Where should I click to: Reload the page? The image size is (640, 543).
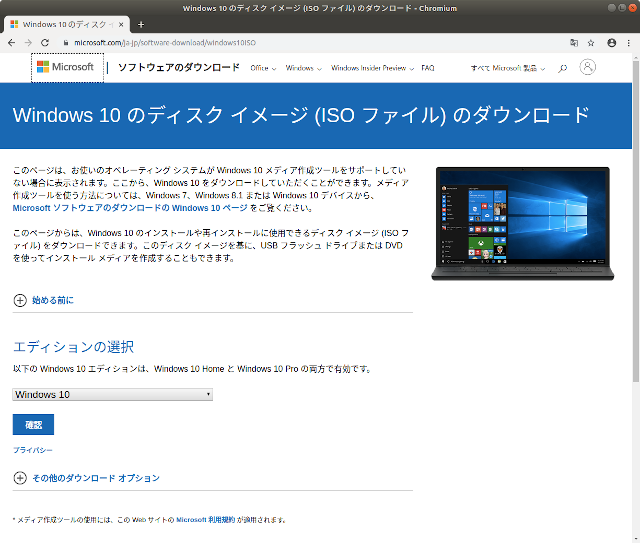tap(45, 43)
